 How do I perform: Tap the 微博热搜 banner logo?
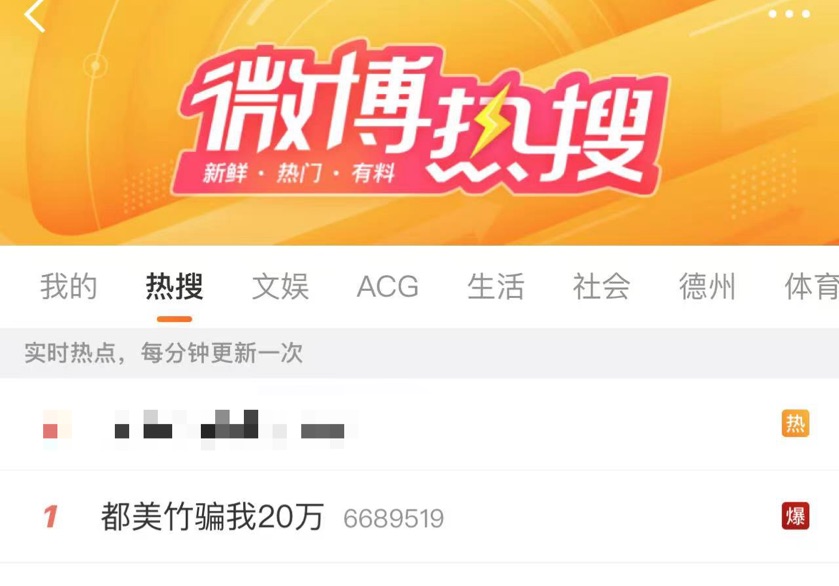pos(420,118)
